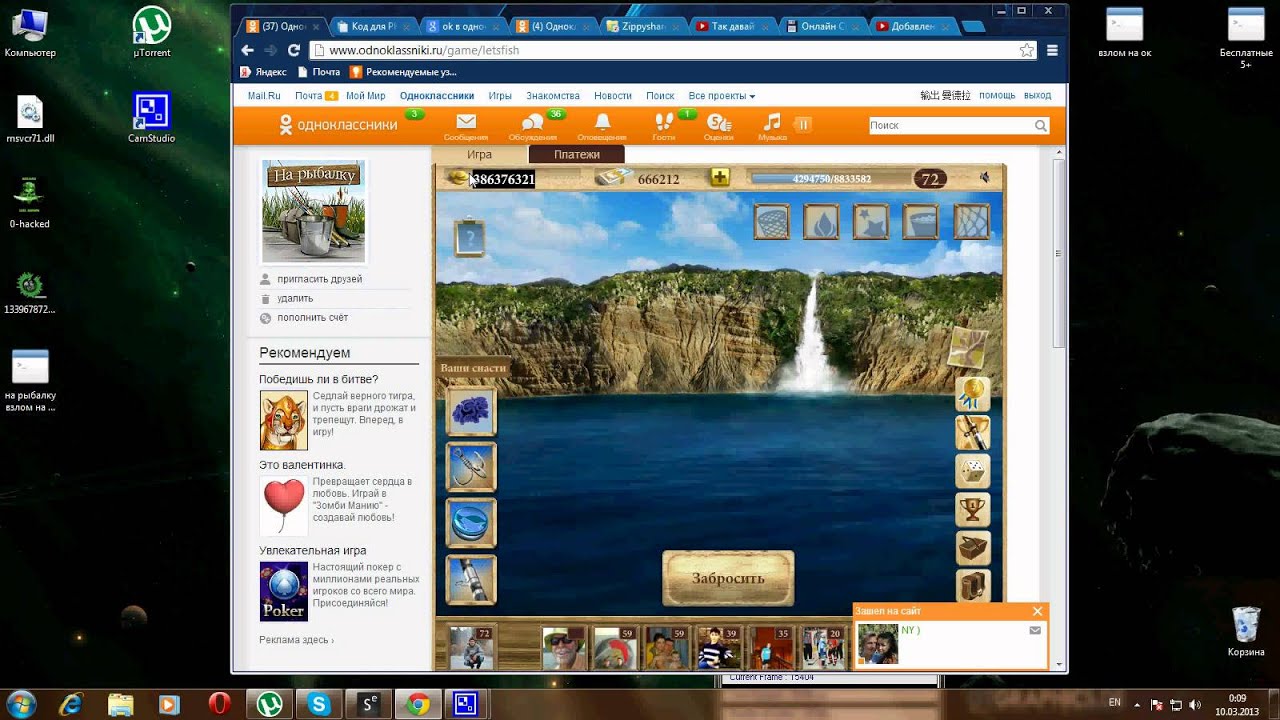This screenshot has height=720, width=1280.
Task: Open the Recycle Bin desktop icon
Action: (x=1246, y=631)
